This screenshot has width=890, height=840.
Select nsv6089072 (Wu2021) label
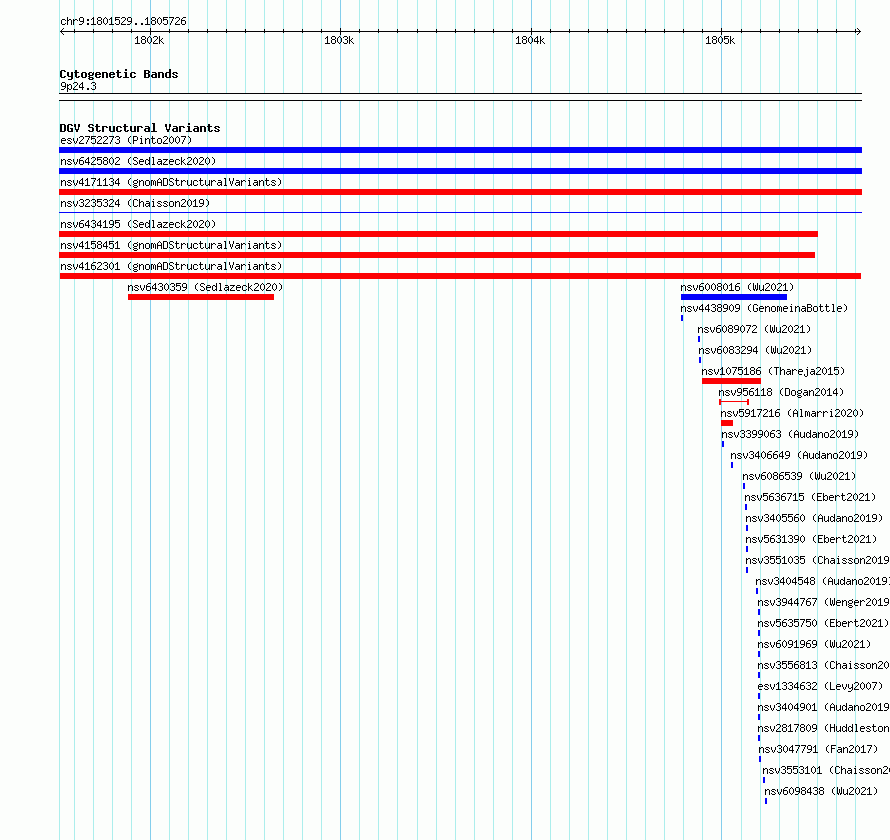point(754,329)
